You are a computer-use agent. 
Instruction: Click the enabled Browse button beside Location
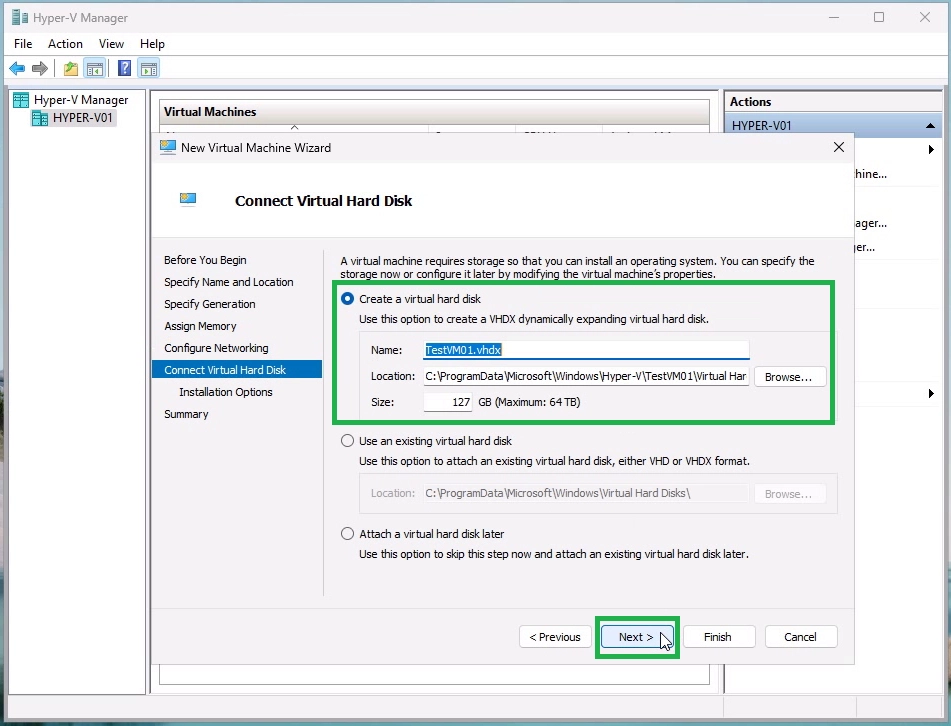790,377
